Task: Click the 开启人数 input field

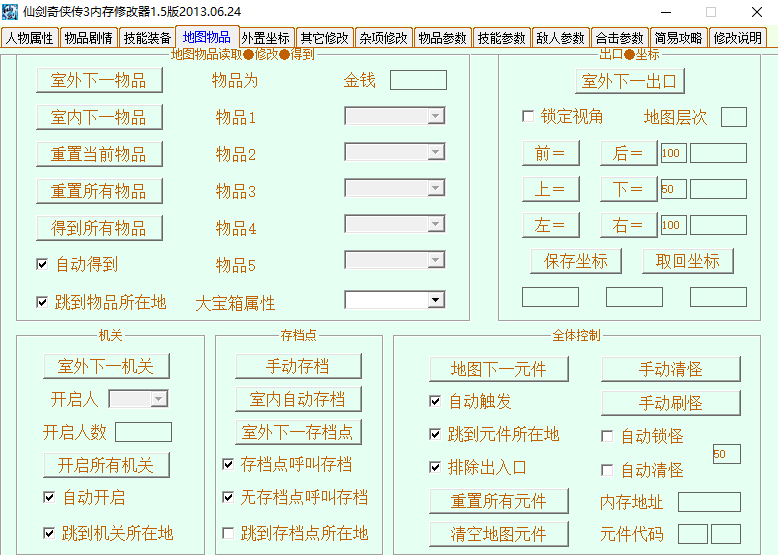Action: 143,432
